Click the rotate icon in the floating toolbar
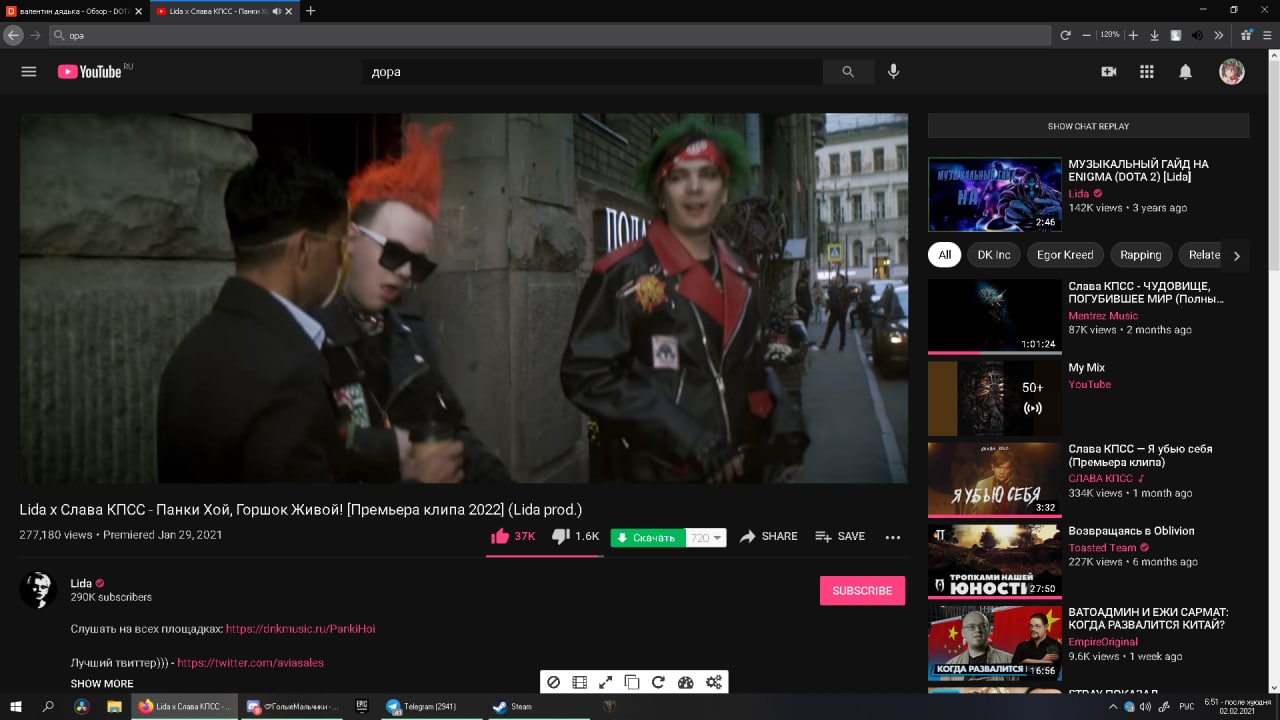The height and width of the screenshot is (720, 1280). coord(658,683)
